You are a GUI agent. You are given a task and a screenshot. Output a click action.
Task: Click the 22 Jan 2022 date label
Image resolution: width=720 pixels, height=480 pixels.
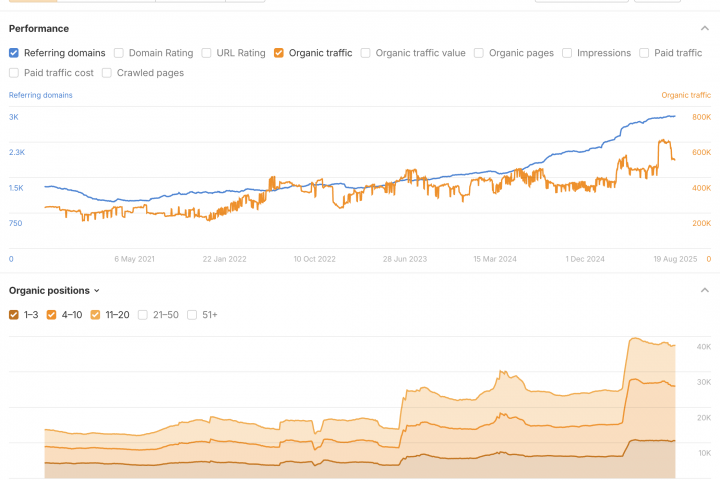(x=225, y=259)
